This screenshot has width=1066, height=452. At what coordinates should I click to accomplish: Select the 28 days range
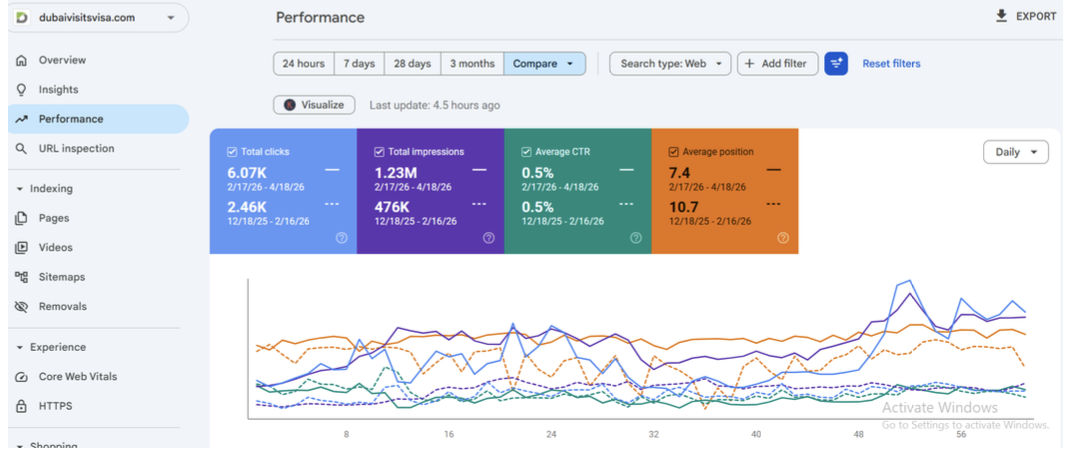pos(413,64)
